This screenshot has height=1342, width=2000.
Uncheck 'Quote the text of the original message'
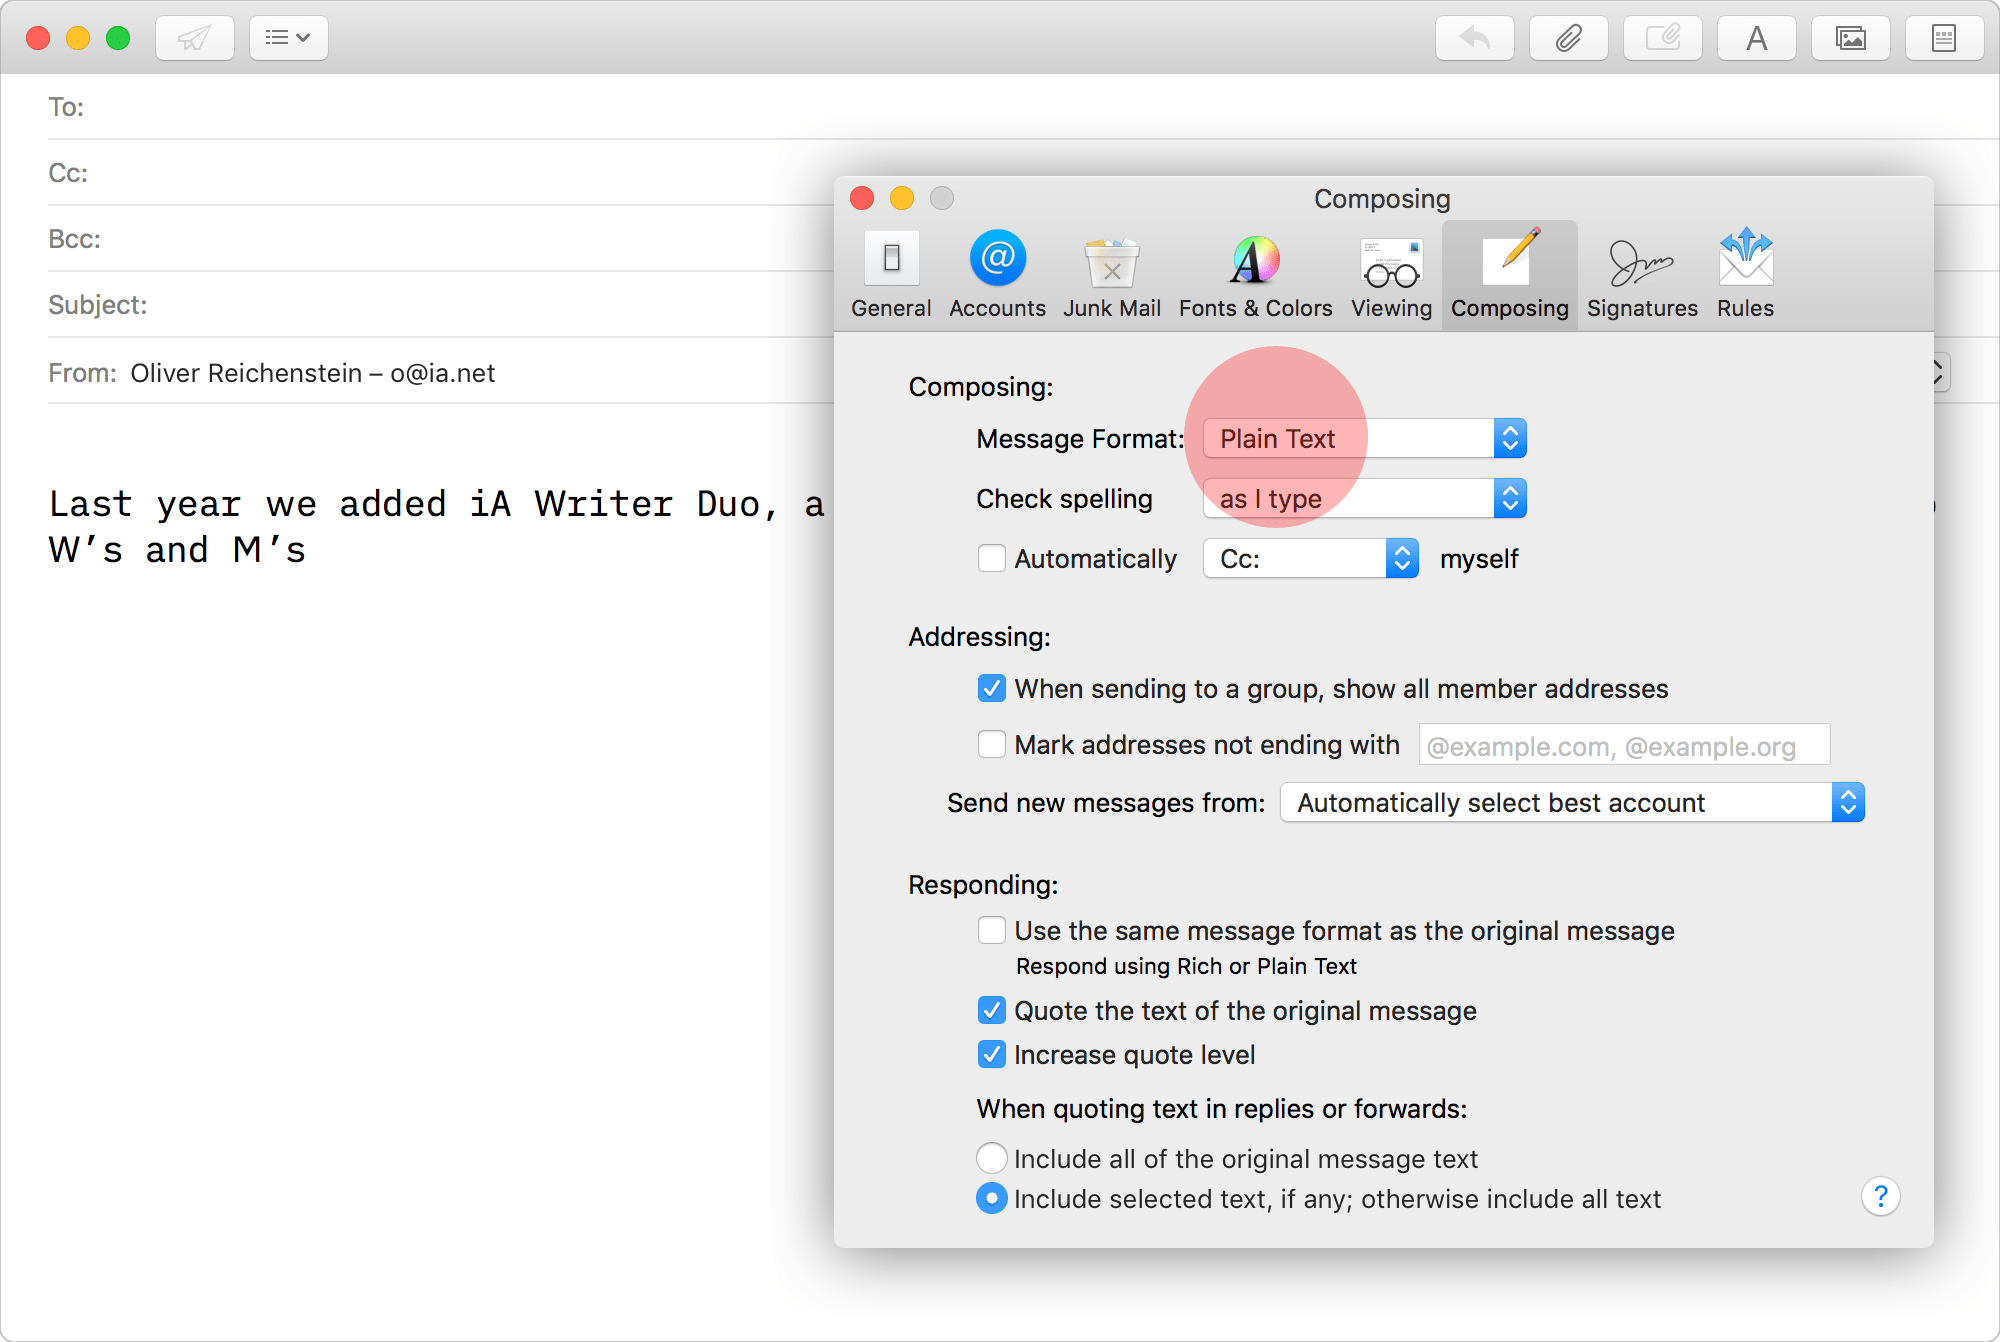991,1010
